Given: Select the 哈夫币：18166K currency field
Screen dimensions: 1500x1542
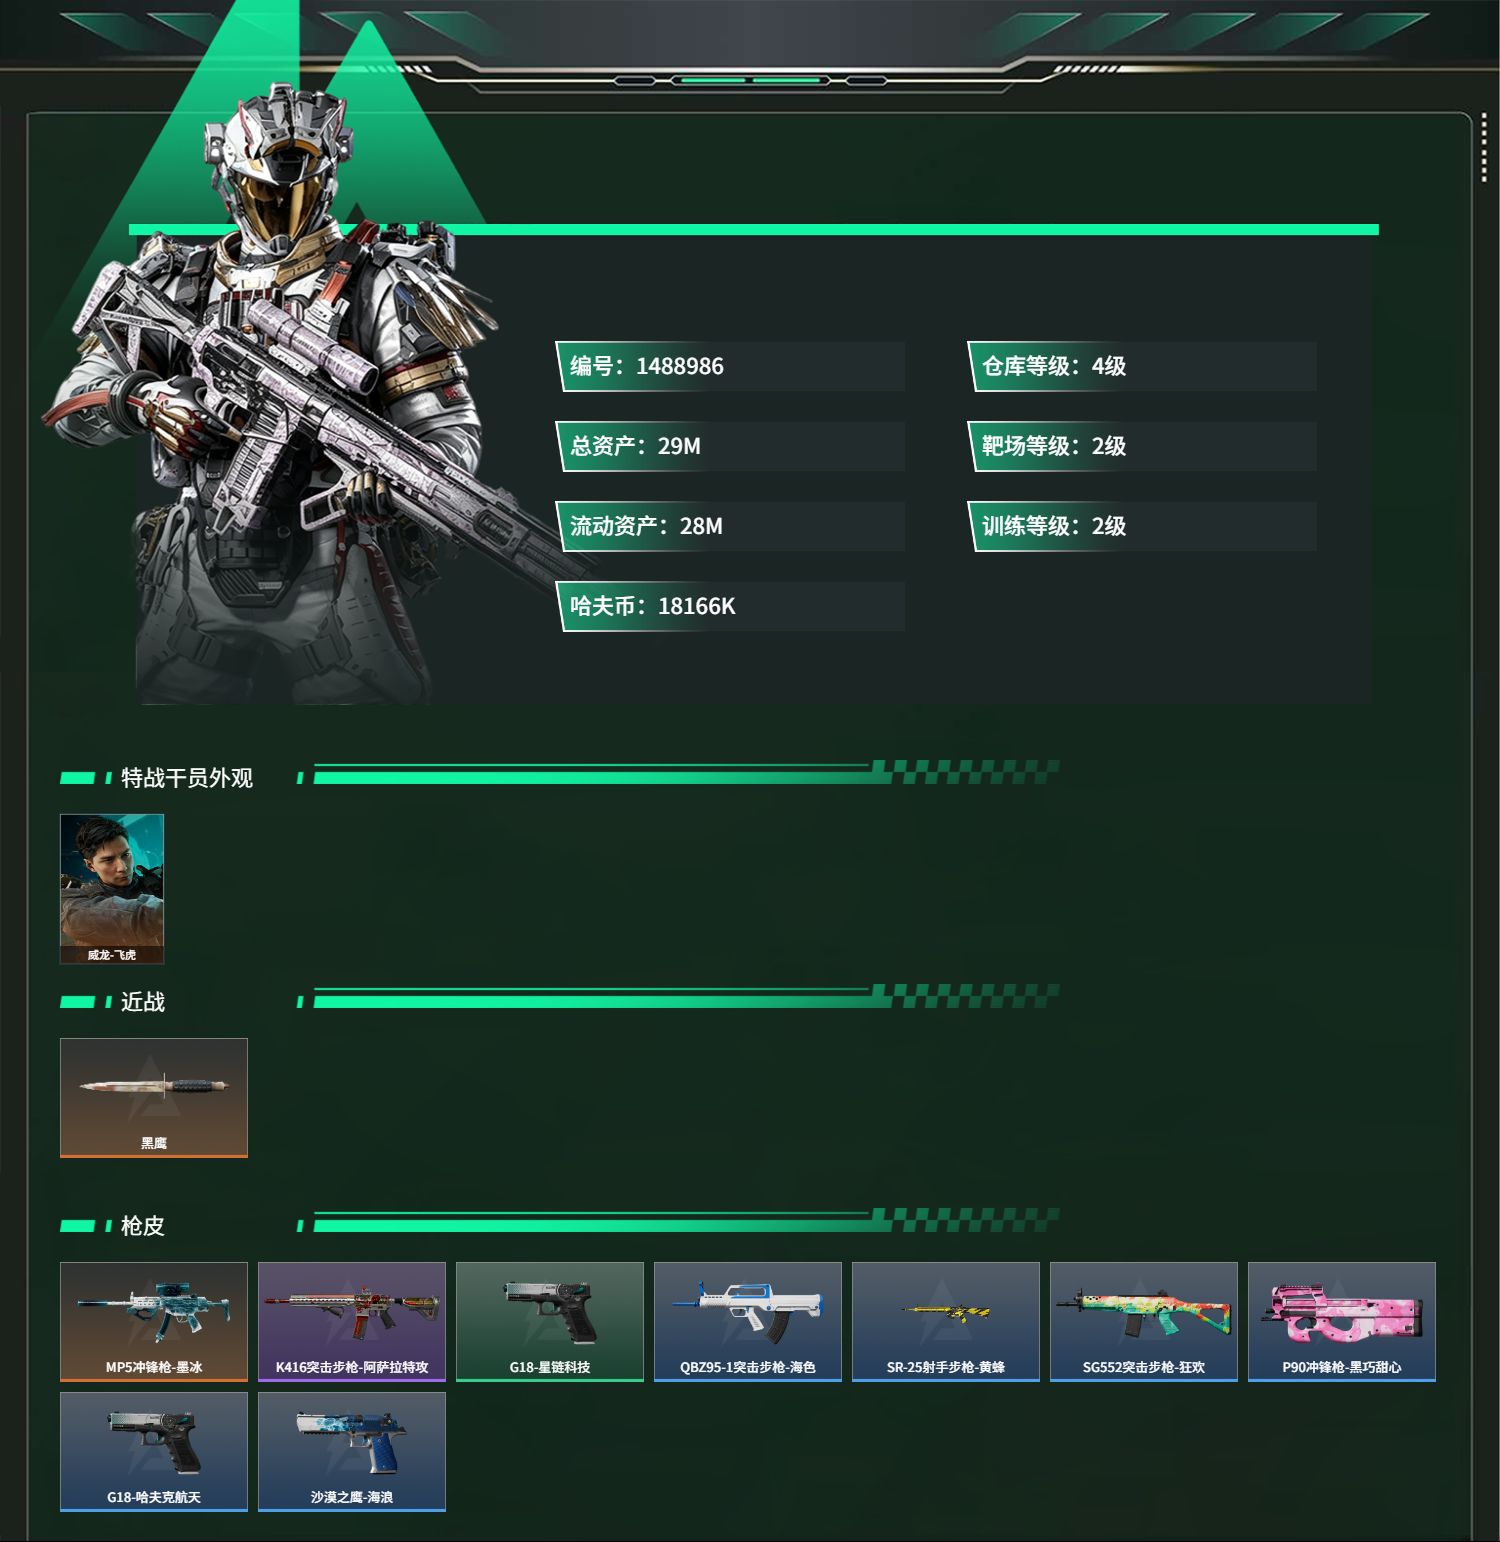Looking at the screenshot, I should click(x=730, y=606).
